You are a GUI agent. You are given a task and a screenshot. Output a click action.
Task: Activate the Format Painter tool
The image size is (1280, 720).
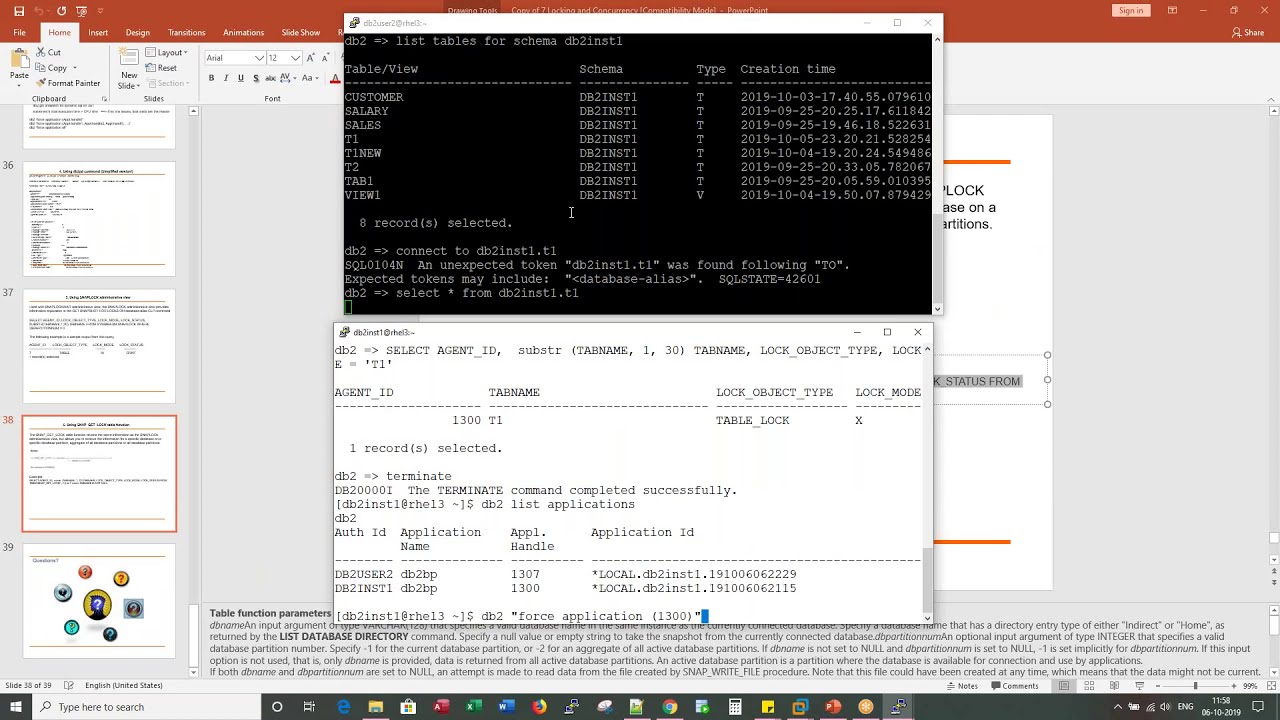(x=68, y=83)
